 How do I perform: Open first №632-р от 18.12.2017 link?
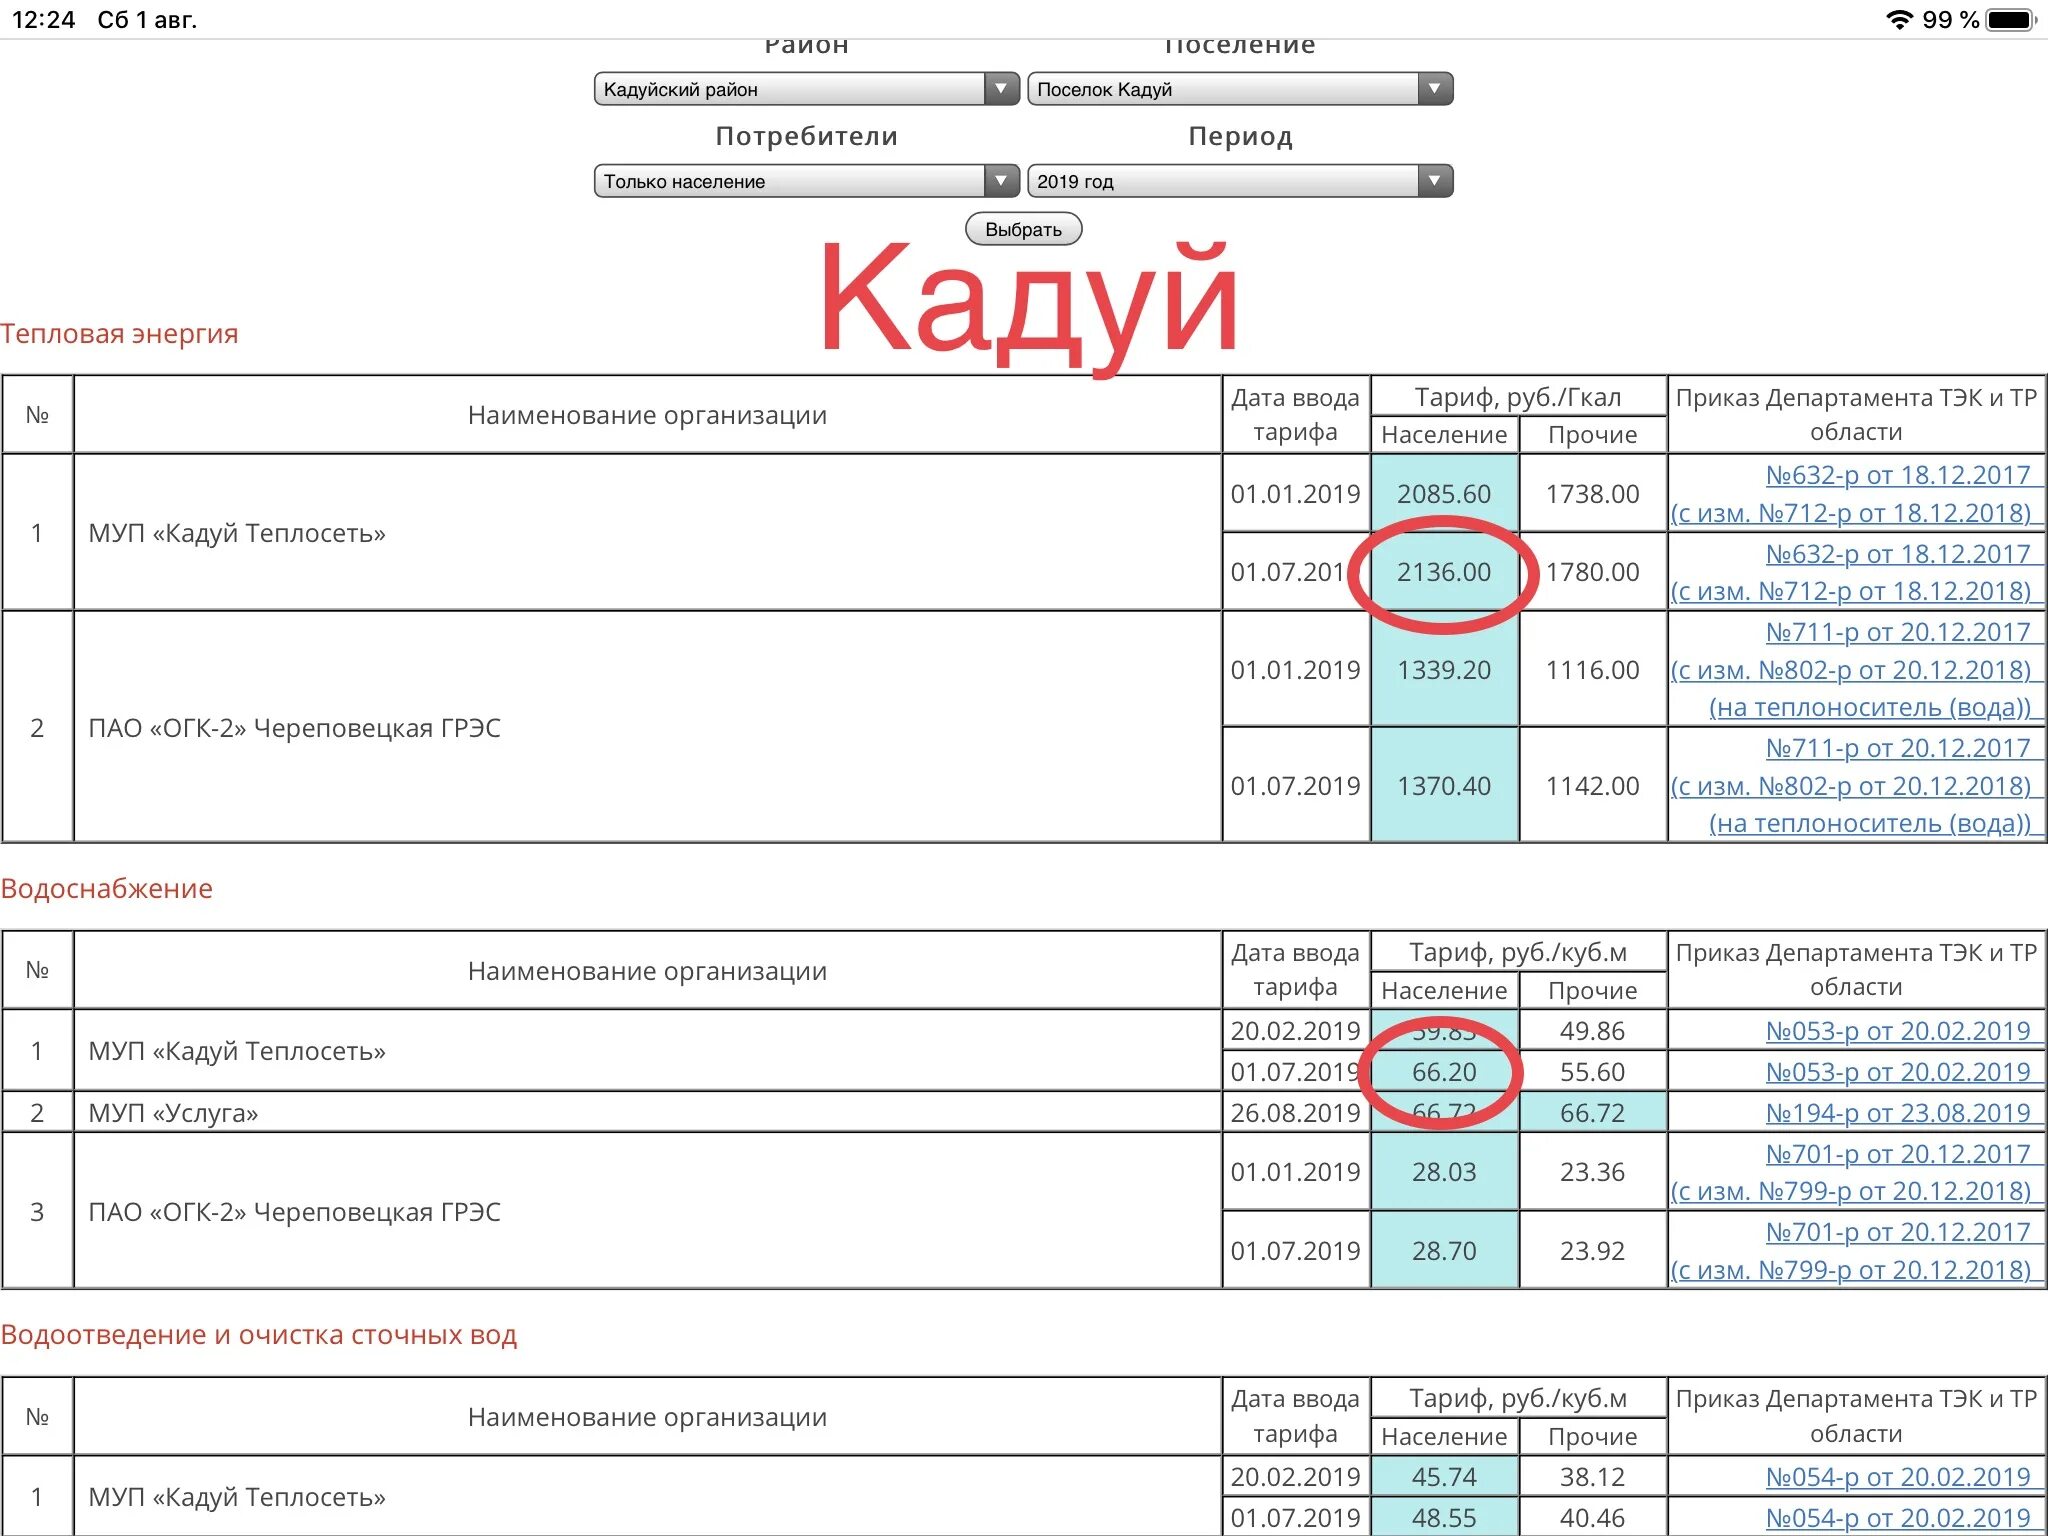1897,475
